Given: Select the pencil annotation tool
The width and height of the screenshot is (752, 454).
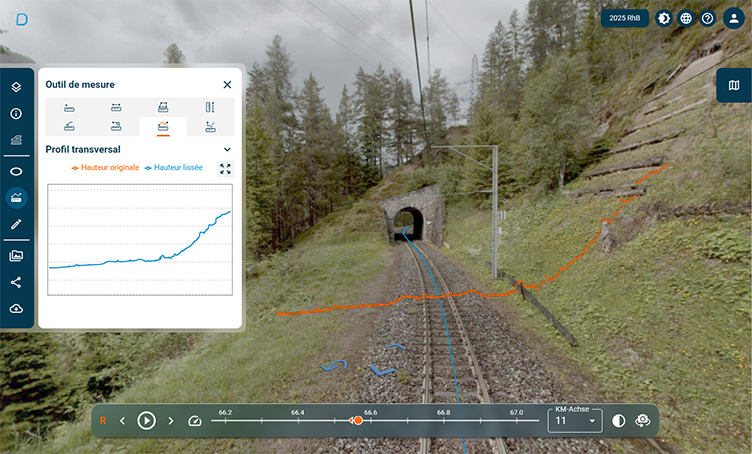Looking at the screenshot, I should click(x=16, y=224).
